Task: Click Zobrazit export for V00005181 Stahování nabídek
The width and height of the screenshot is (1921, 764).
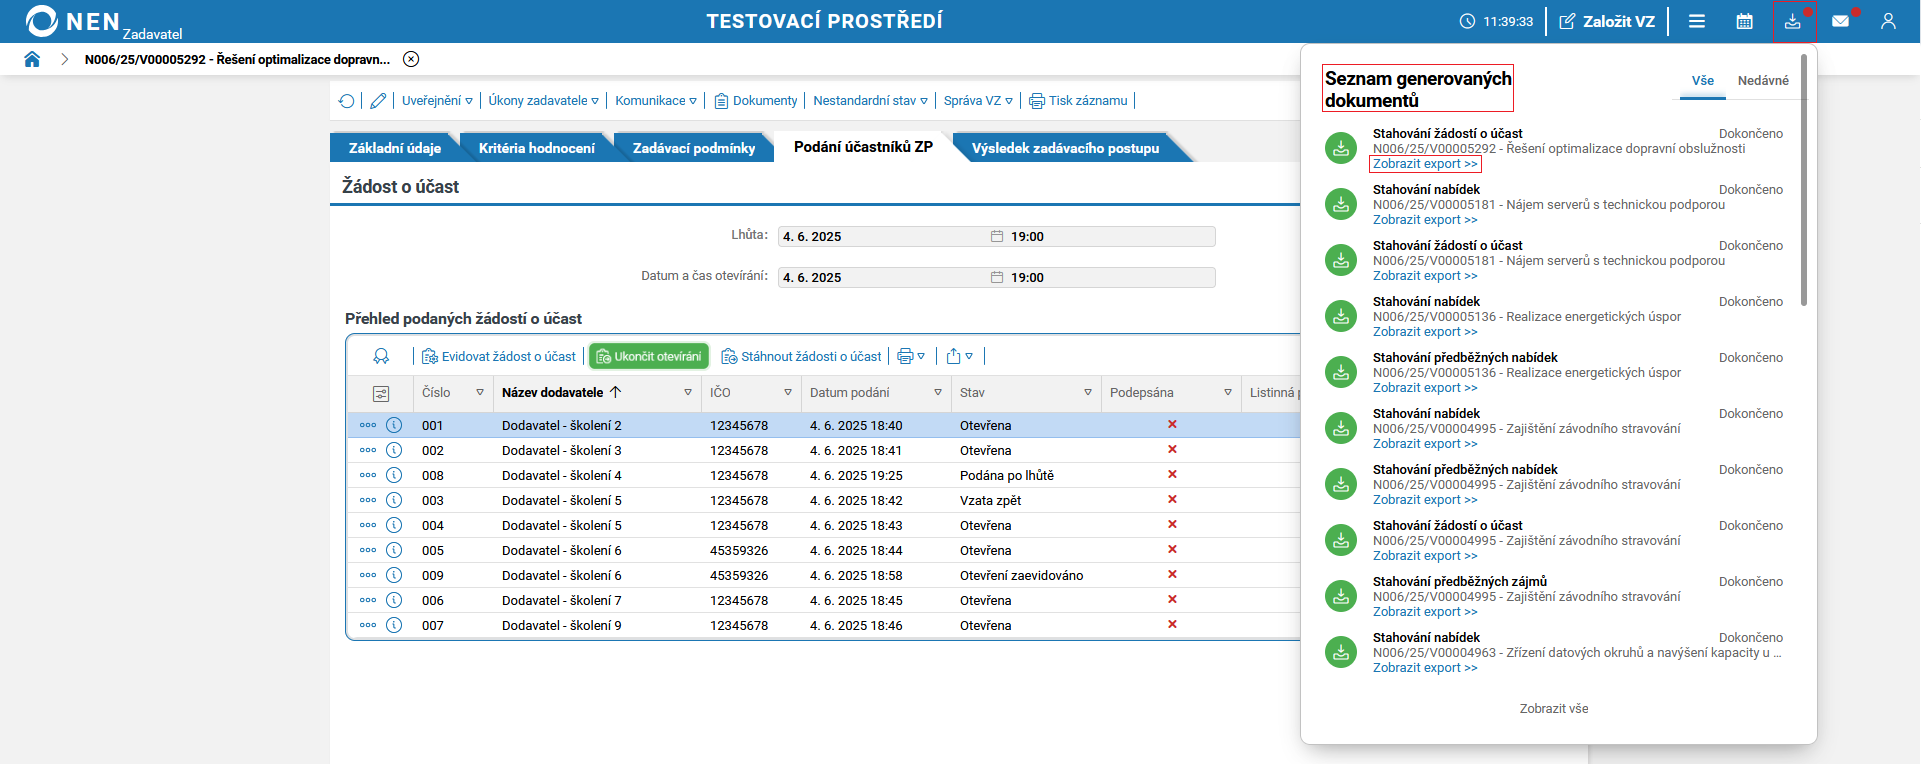Action: coord(1424,220)
